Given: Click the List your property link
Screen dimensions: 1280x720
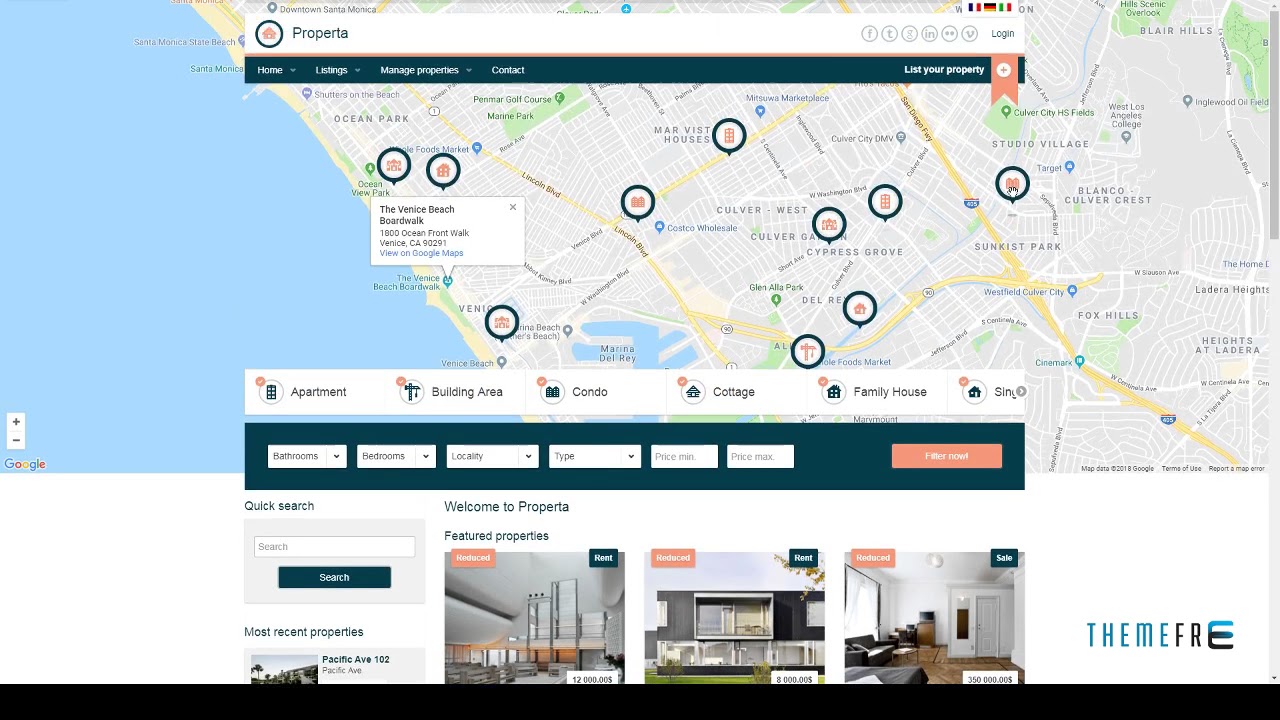Looking at the screenshot, I should tap(944, 70).
